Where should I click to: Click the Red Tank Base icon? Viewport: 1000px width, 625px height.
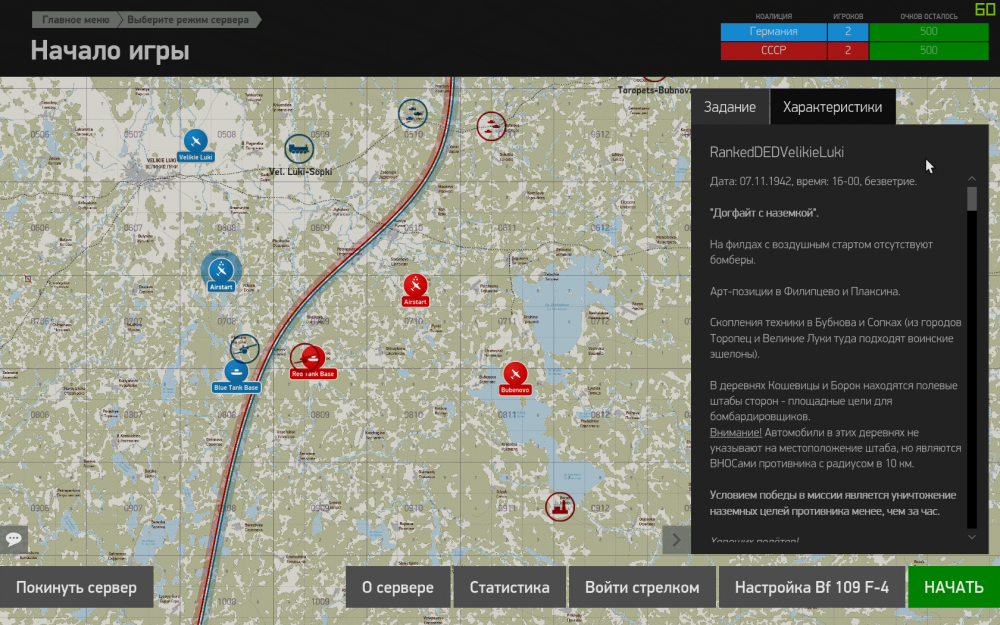tap(312, 357)
